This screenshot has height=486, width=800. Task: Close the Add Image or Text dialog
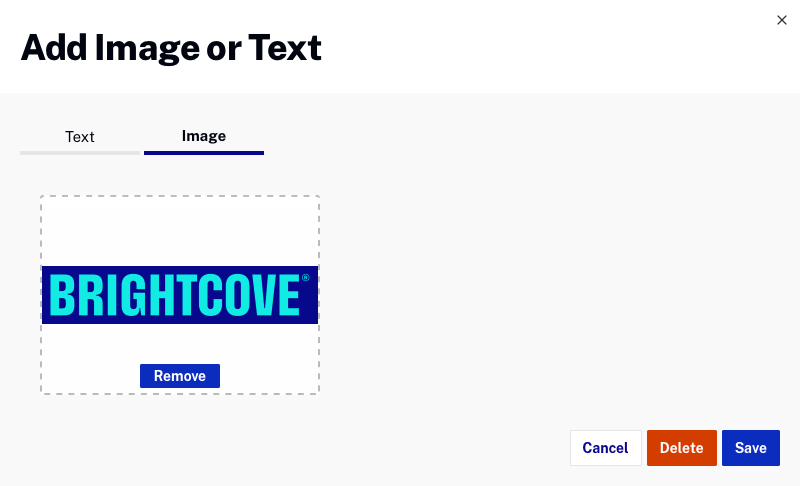click(782, 20)
